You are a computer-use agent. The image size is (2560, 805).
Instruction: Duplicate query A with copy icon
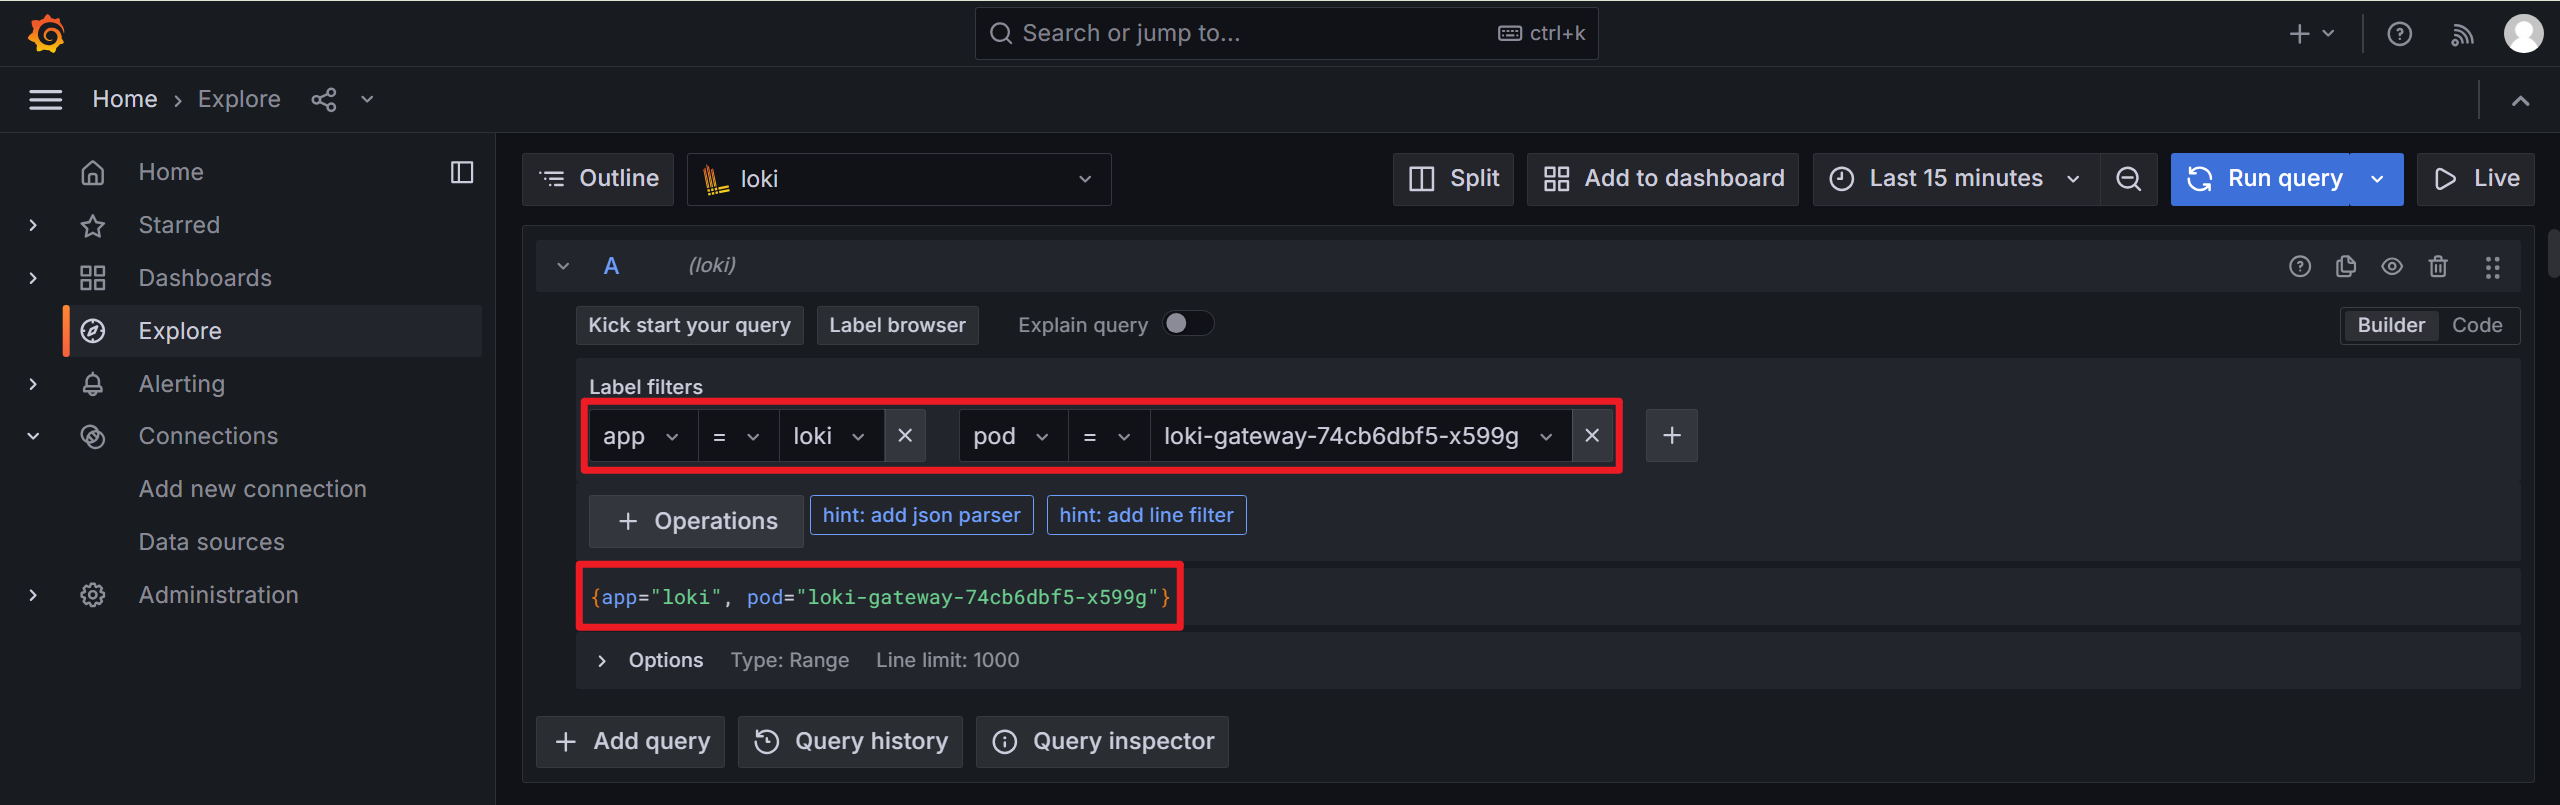[2346, 266]
